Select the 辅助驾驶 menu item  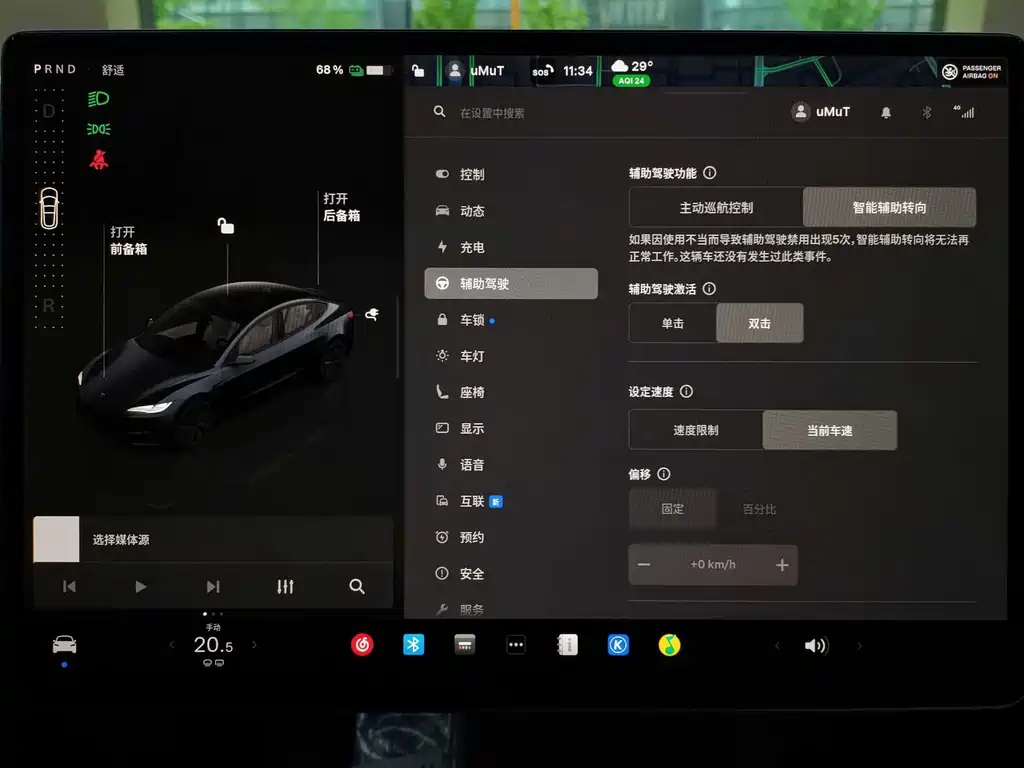tap(511, 283)
